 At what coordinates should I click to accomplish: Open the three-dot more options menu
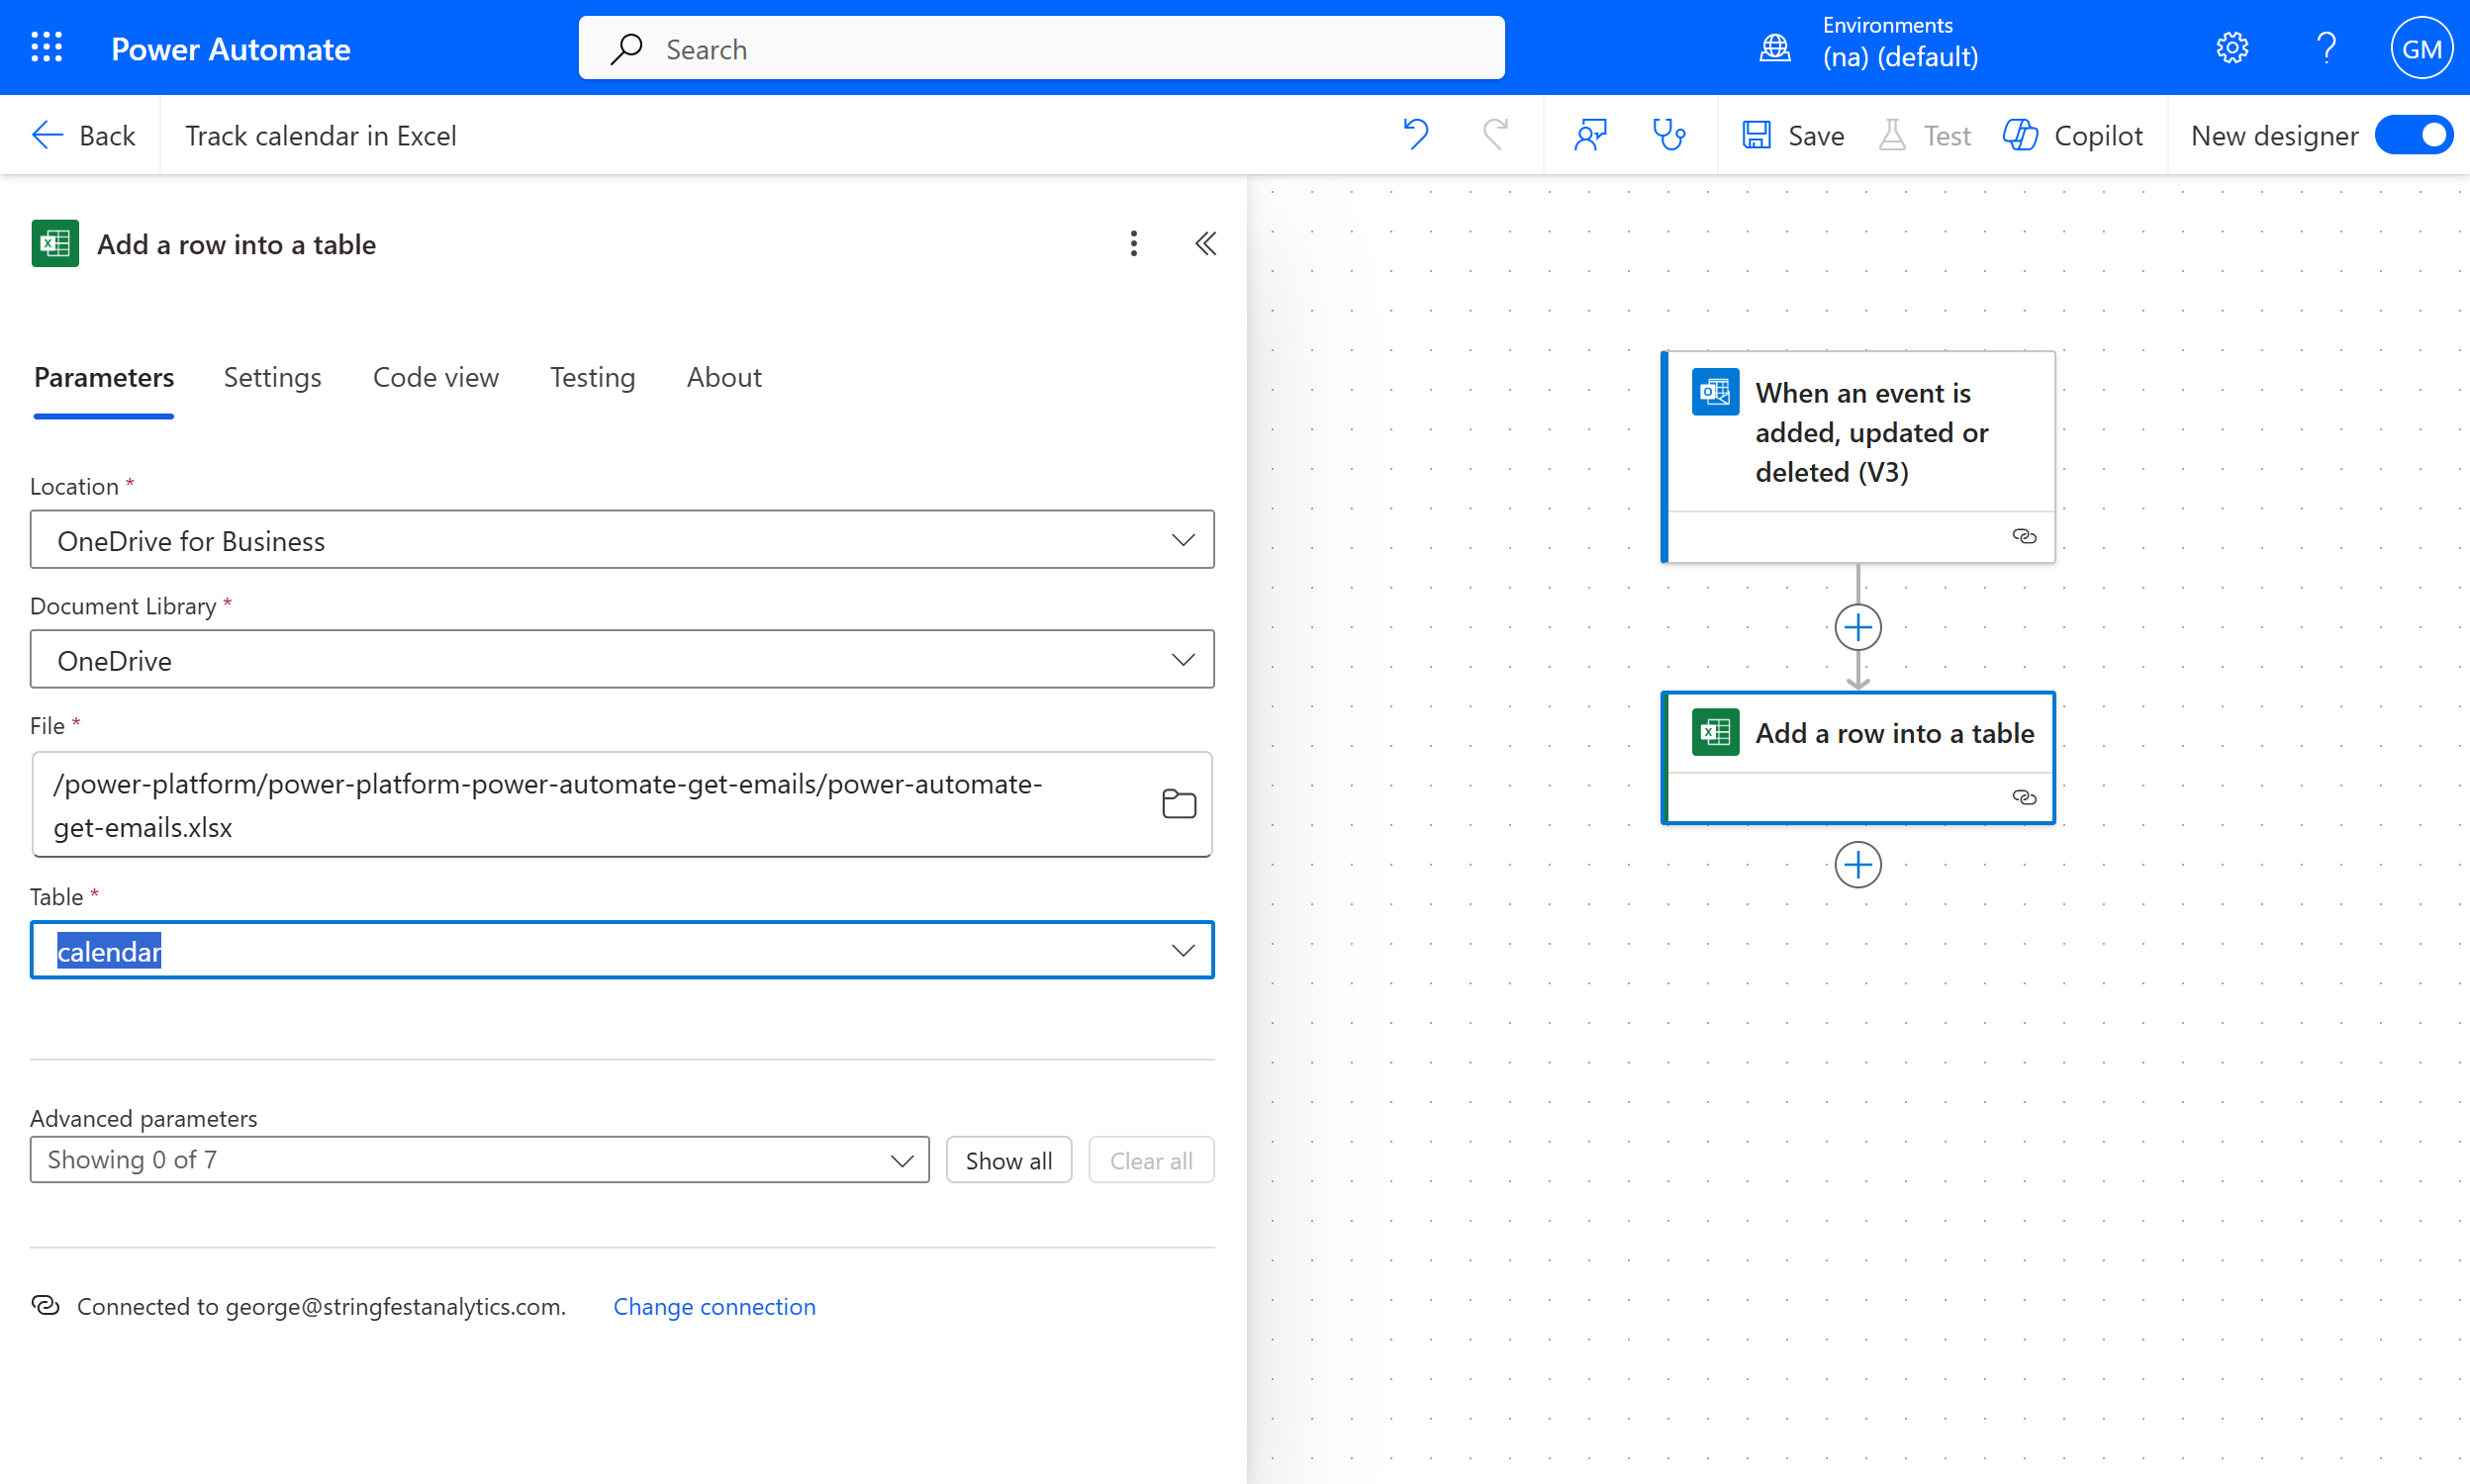click(x=1133, y=243)
